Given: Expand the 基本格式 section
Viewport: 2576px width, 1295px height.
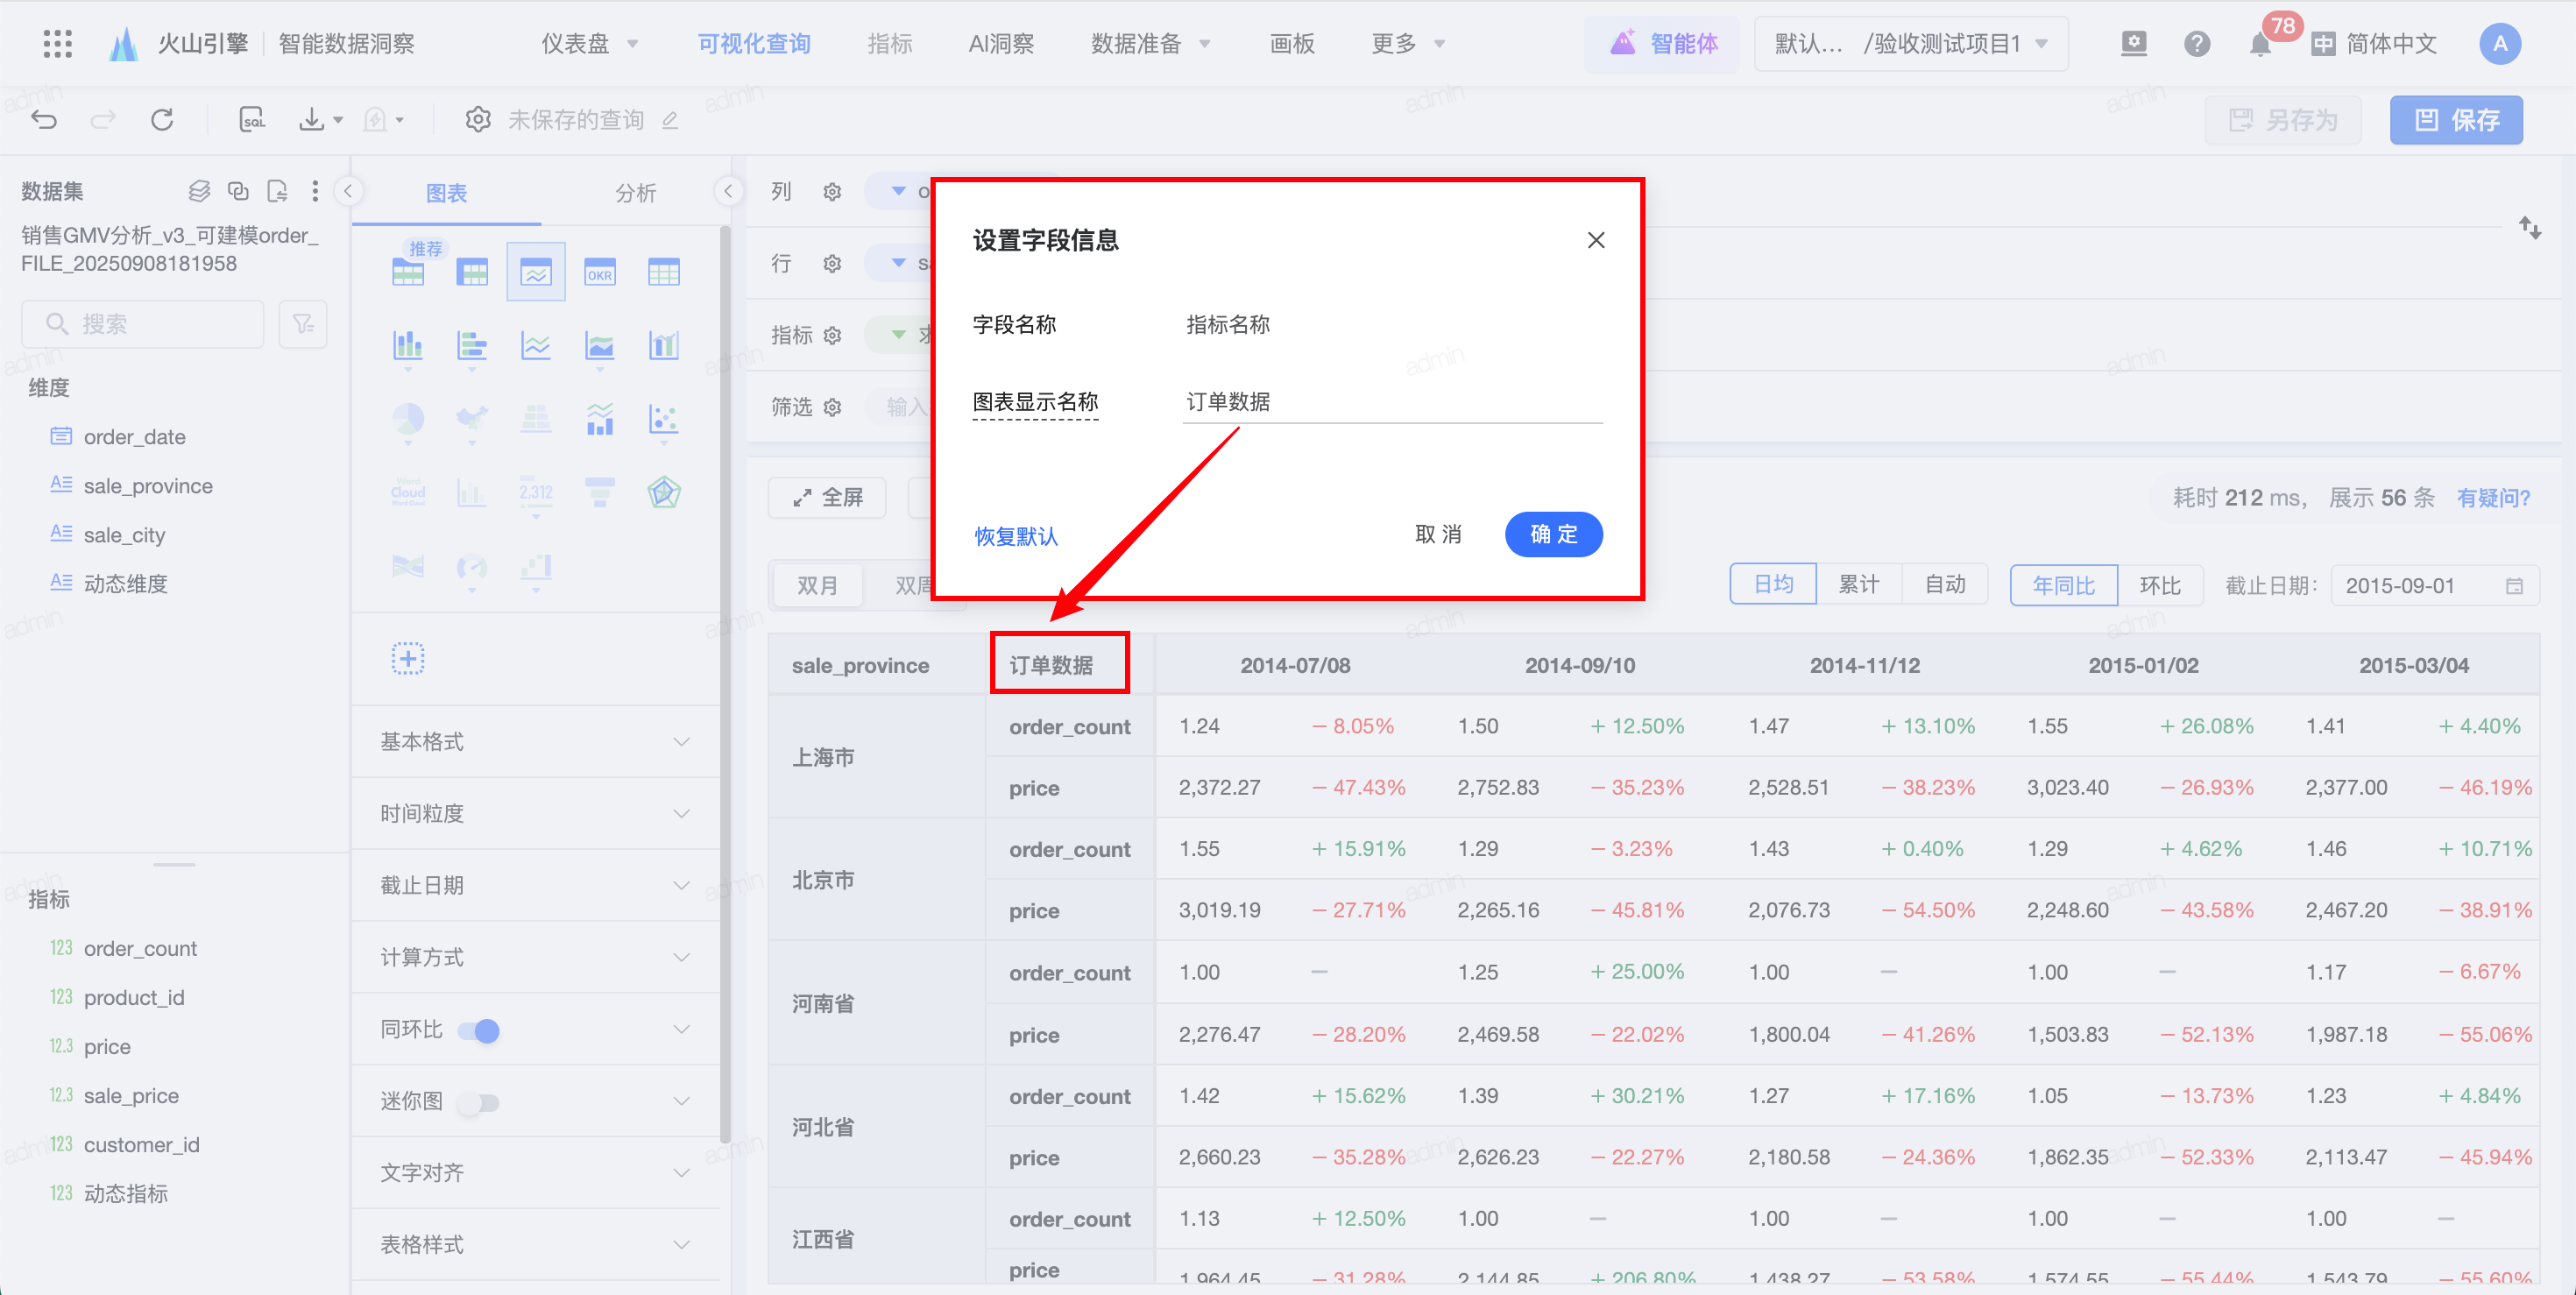Looking at the screenshot, I should (536, 741).
